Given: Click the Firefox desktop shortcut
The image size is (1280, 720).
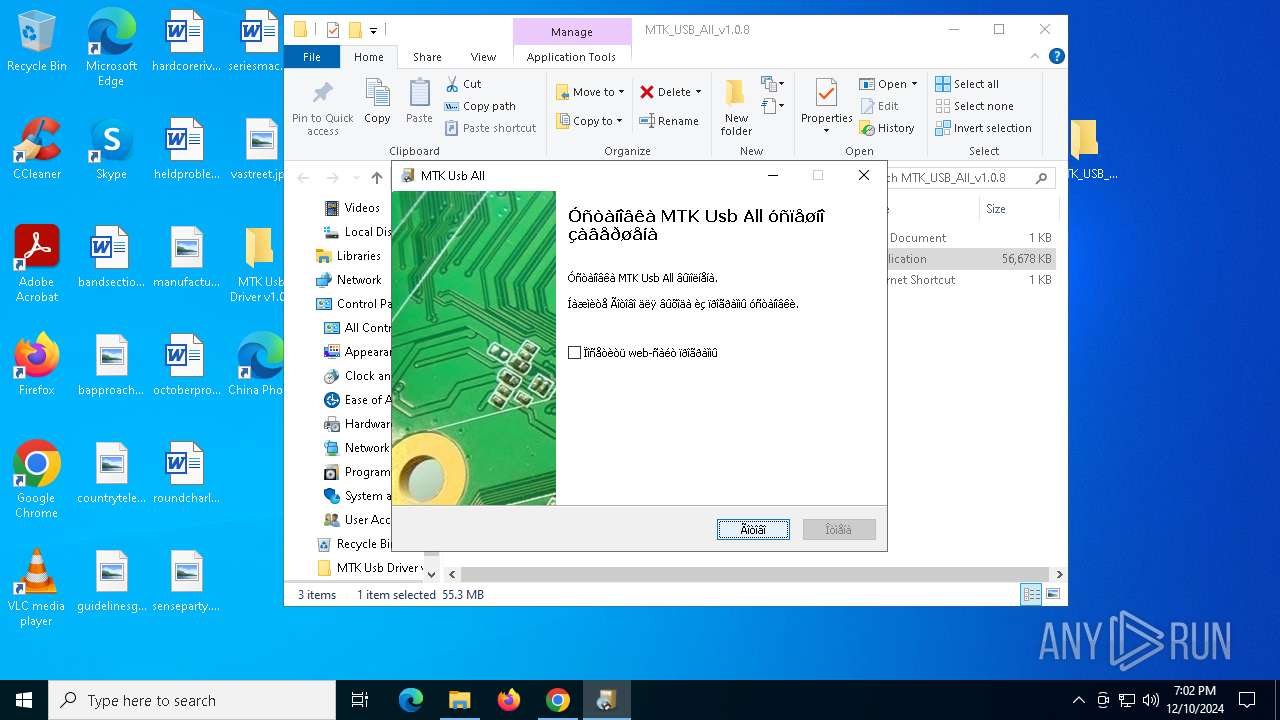Looking at the screenshot, I should click(x=37, y=365).
